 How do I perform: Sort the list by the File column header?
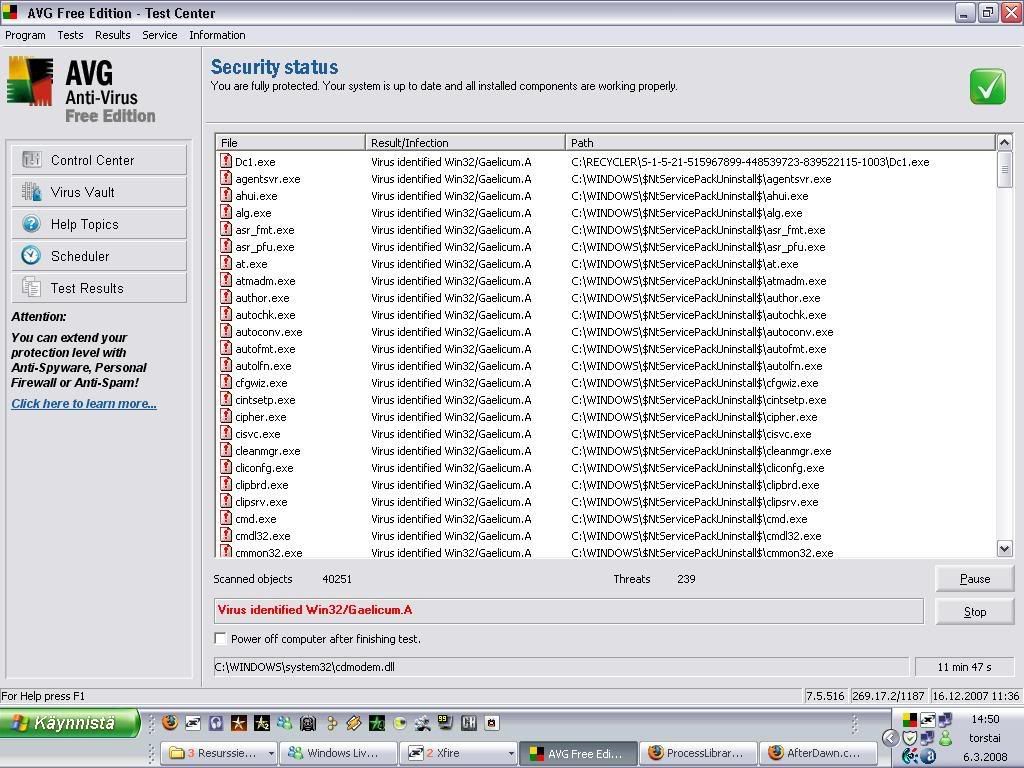pyautogui.click(x=290, y=142)
